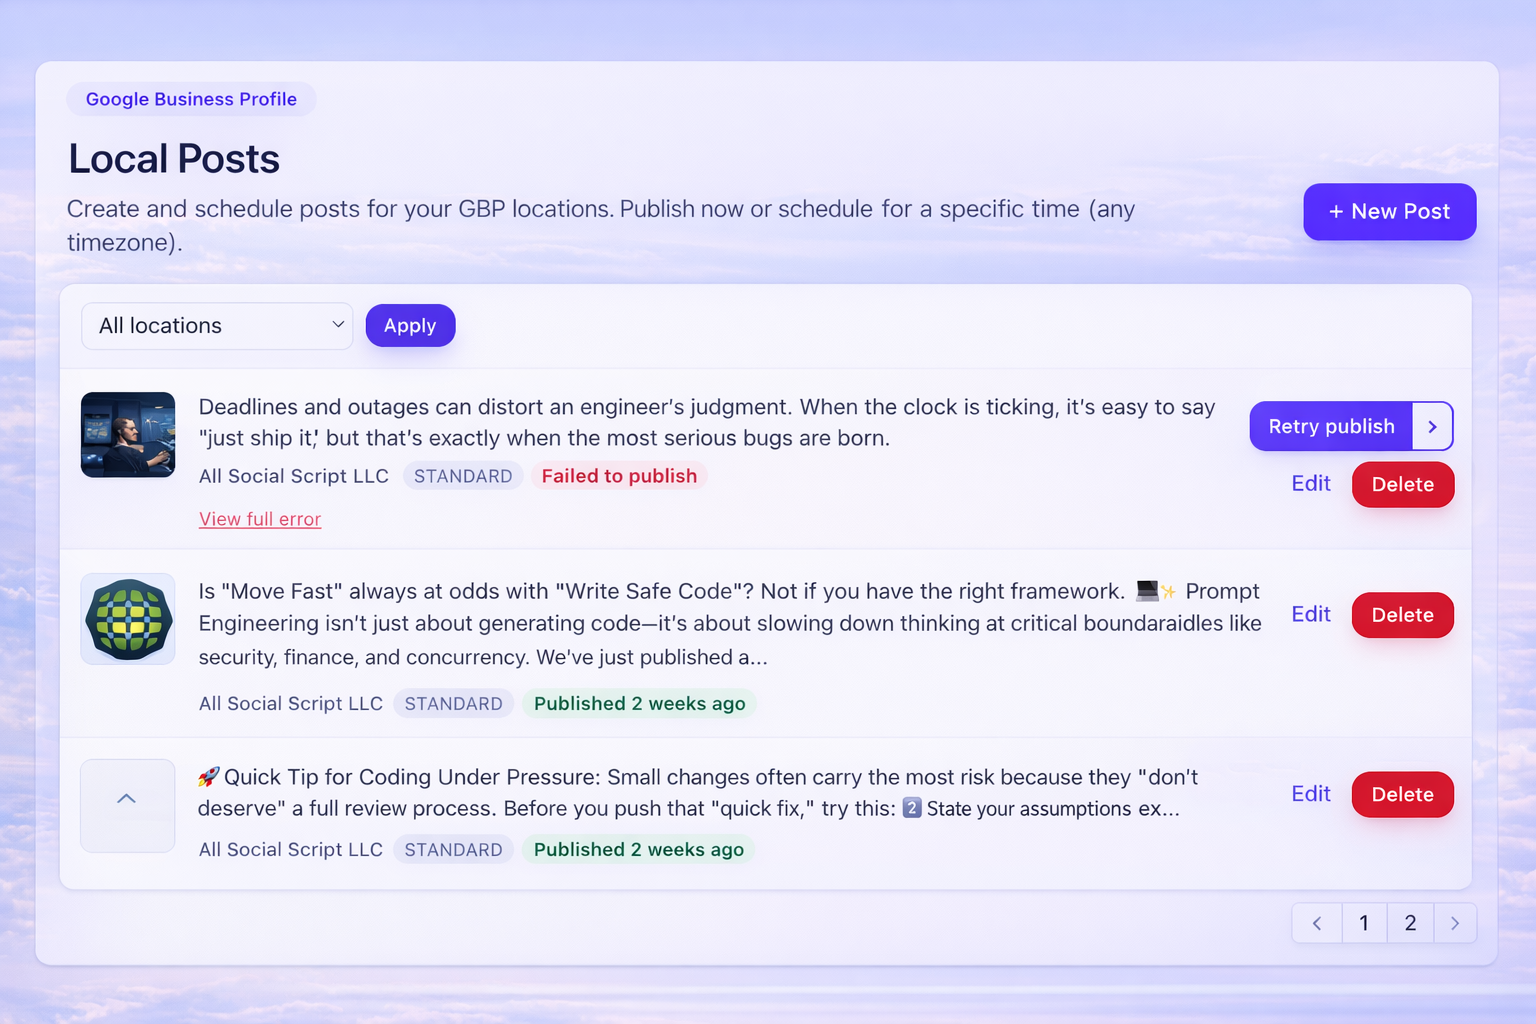Open the All locations selector
Image resolution: width=1536 pixels, height=1024 pixels.
click(x=216, y=325)
